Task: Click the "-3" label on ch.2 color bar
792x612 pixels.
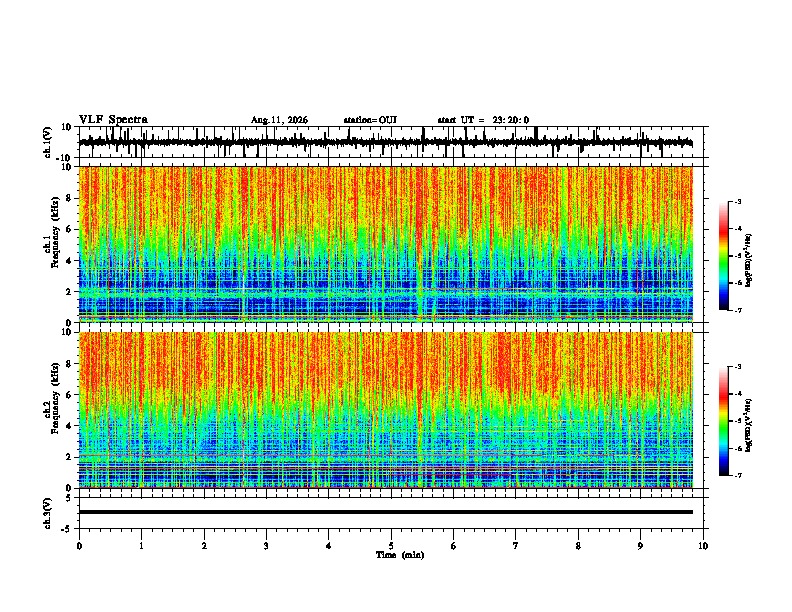Action: 737,367
